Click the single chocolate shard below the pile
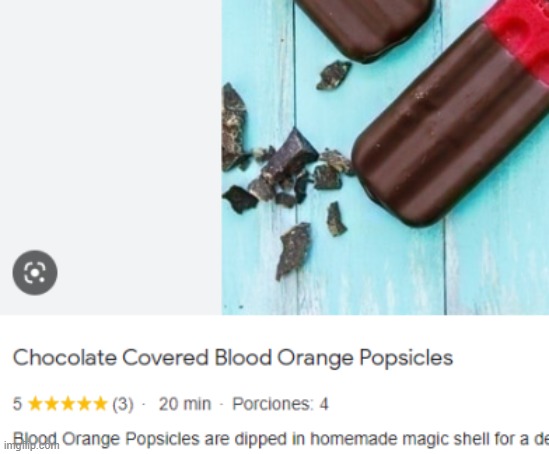 294,250
